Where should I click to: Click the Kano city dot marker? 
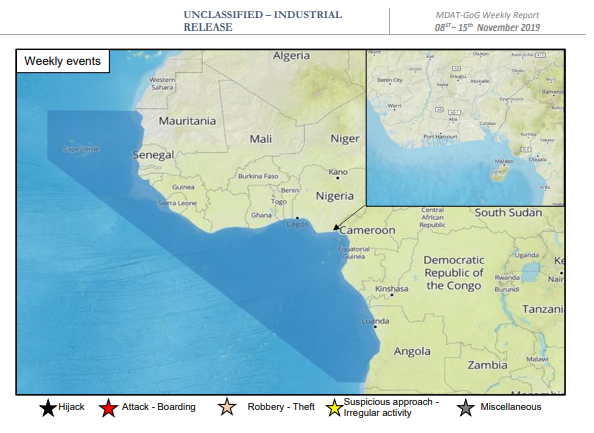(x=338, y=178)
